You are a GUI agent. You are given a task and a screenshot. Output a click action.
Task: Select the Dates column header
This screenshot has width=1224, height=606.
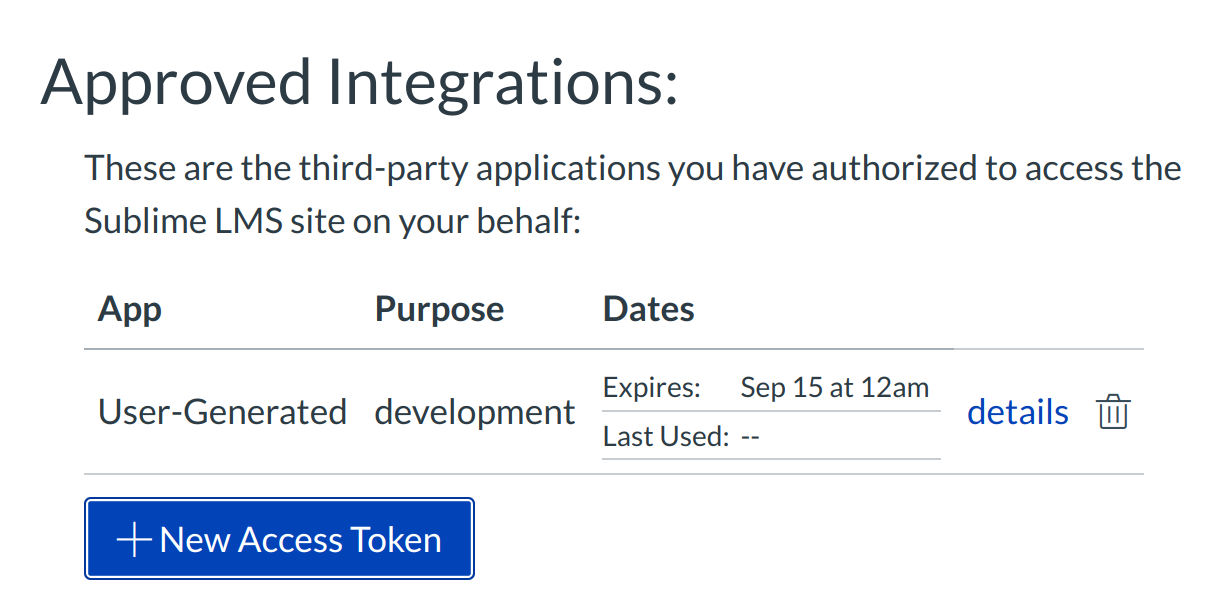coord(648,309)
